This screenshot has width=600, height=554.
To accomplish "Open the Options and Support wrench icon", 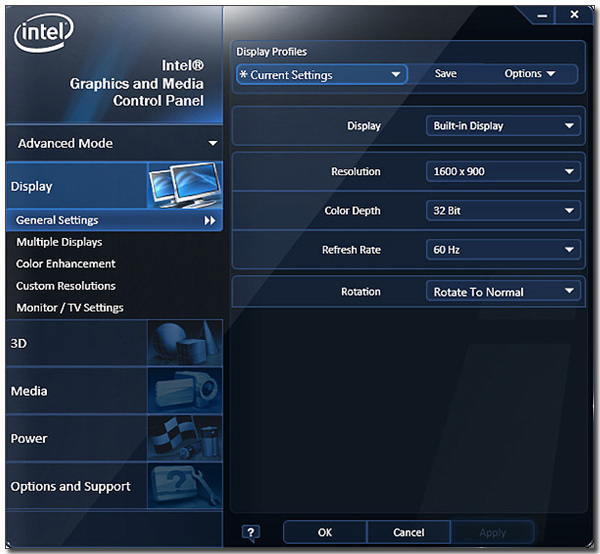I will pos(185,486).
